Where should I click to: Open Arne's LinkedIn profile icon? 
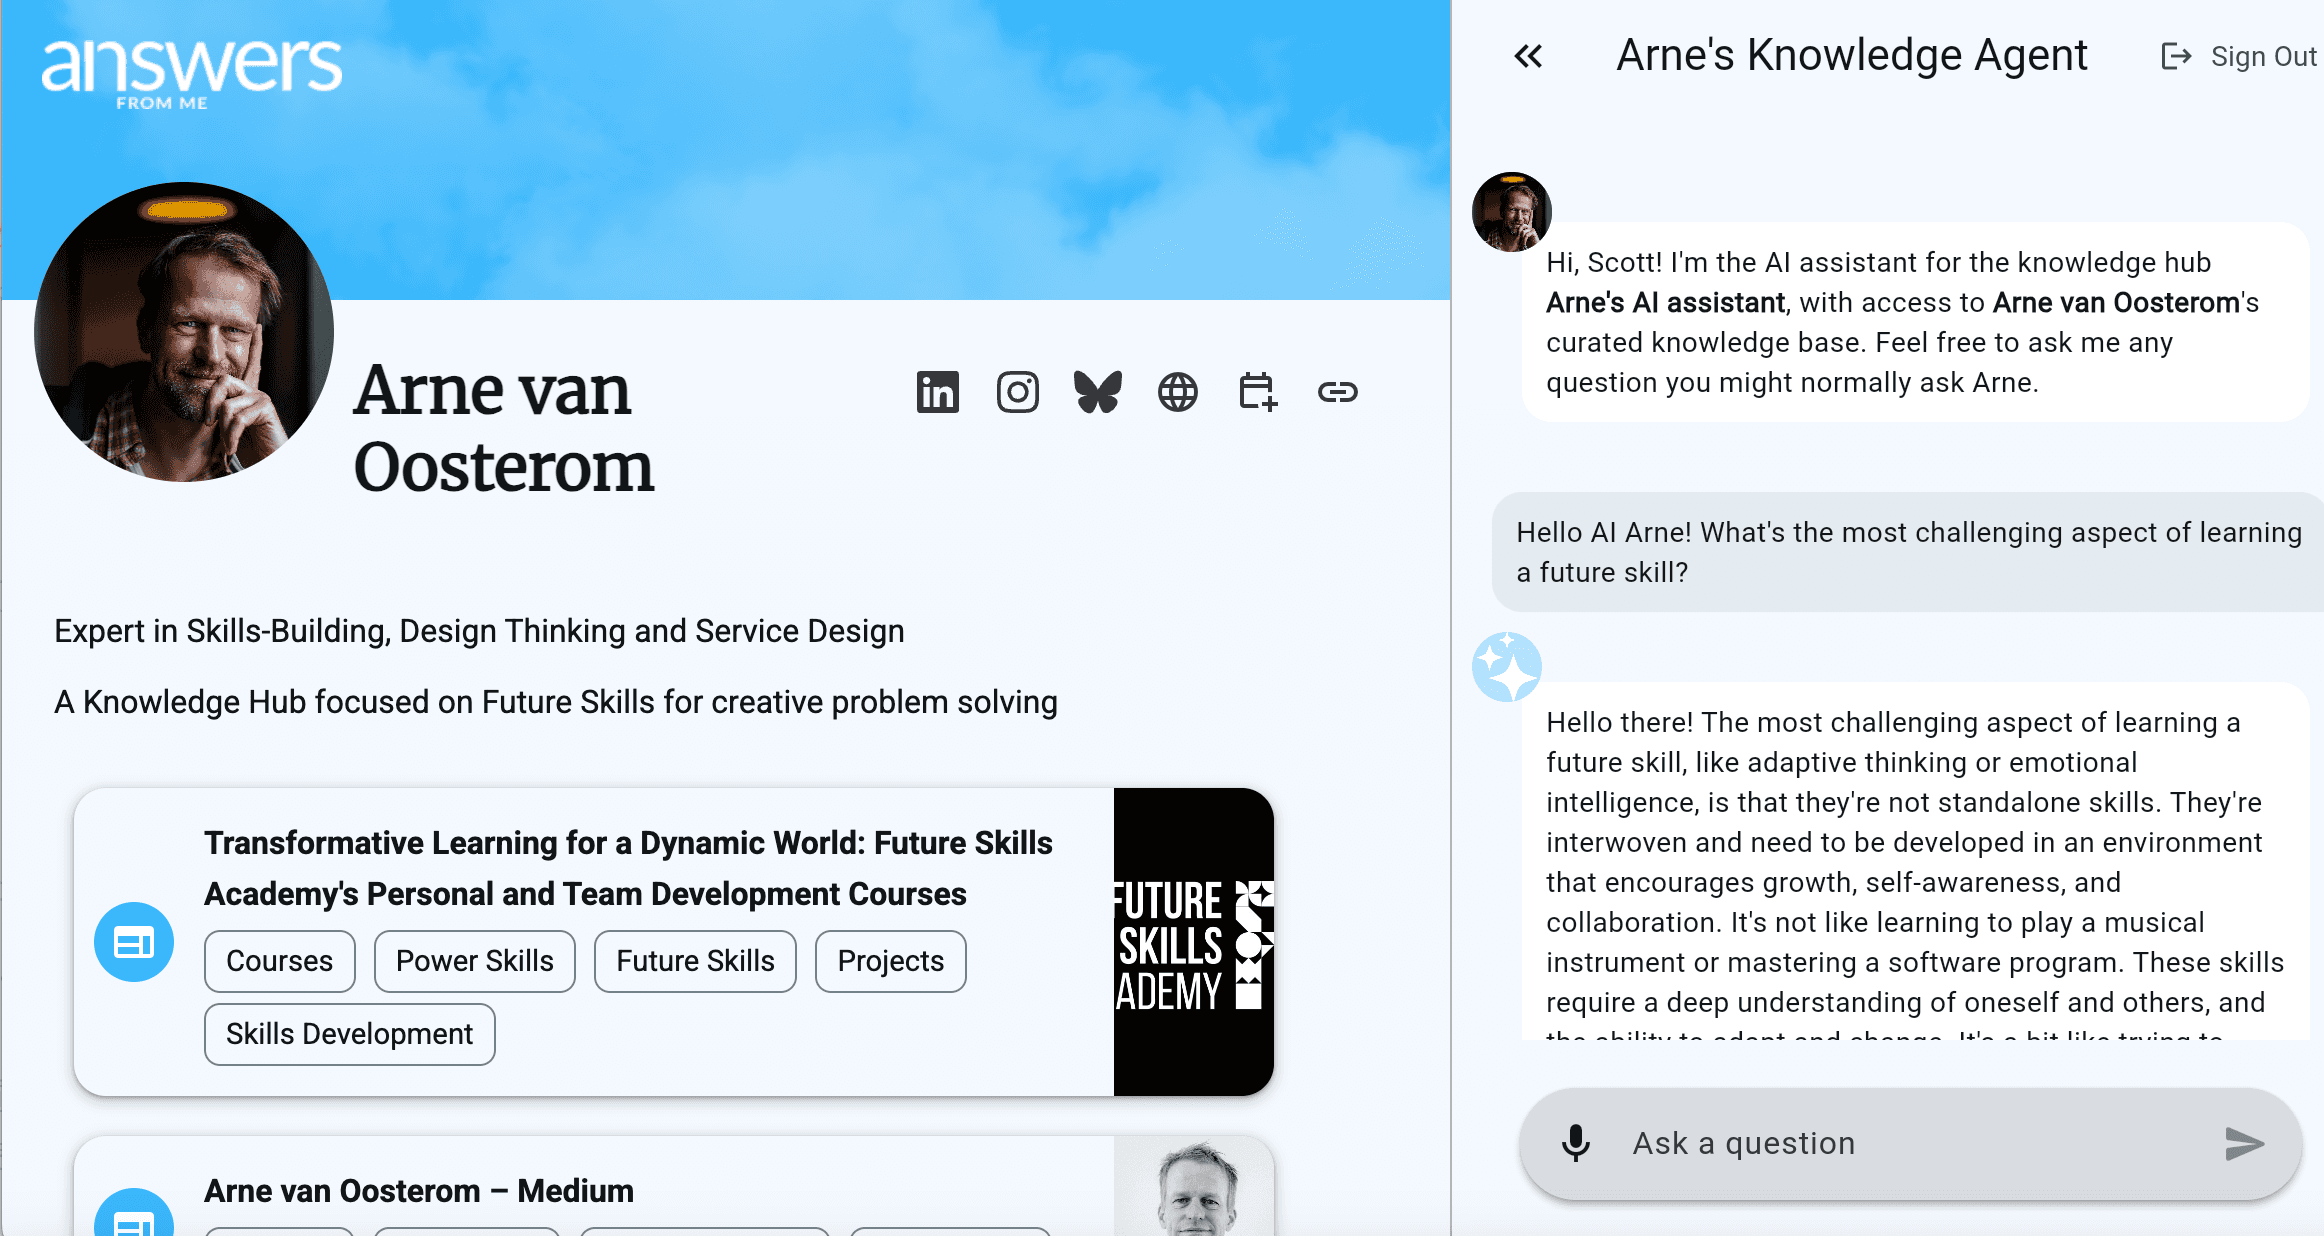(x=937, y=392)
